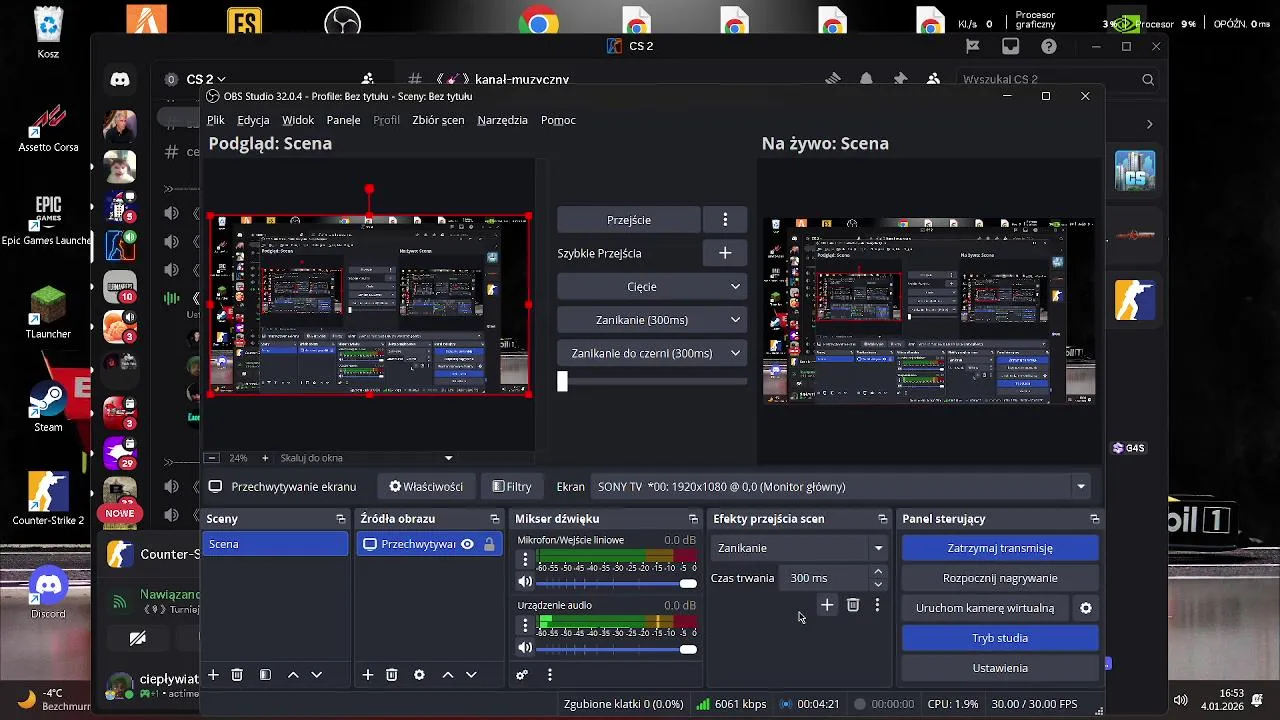The image size is (1280, 720).
Task: Open Urządzenie audio three-dot options
Action: (525, 625)
